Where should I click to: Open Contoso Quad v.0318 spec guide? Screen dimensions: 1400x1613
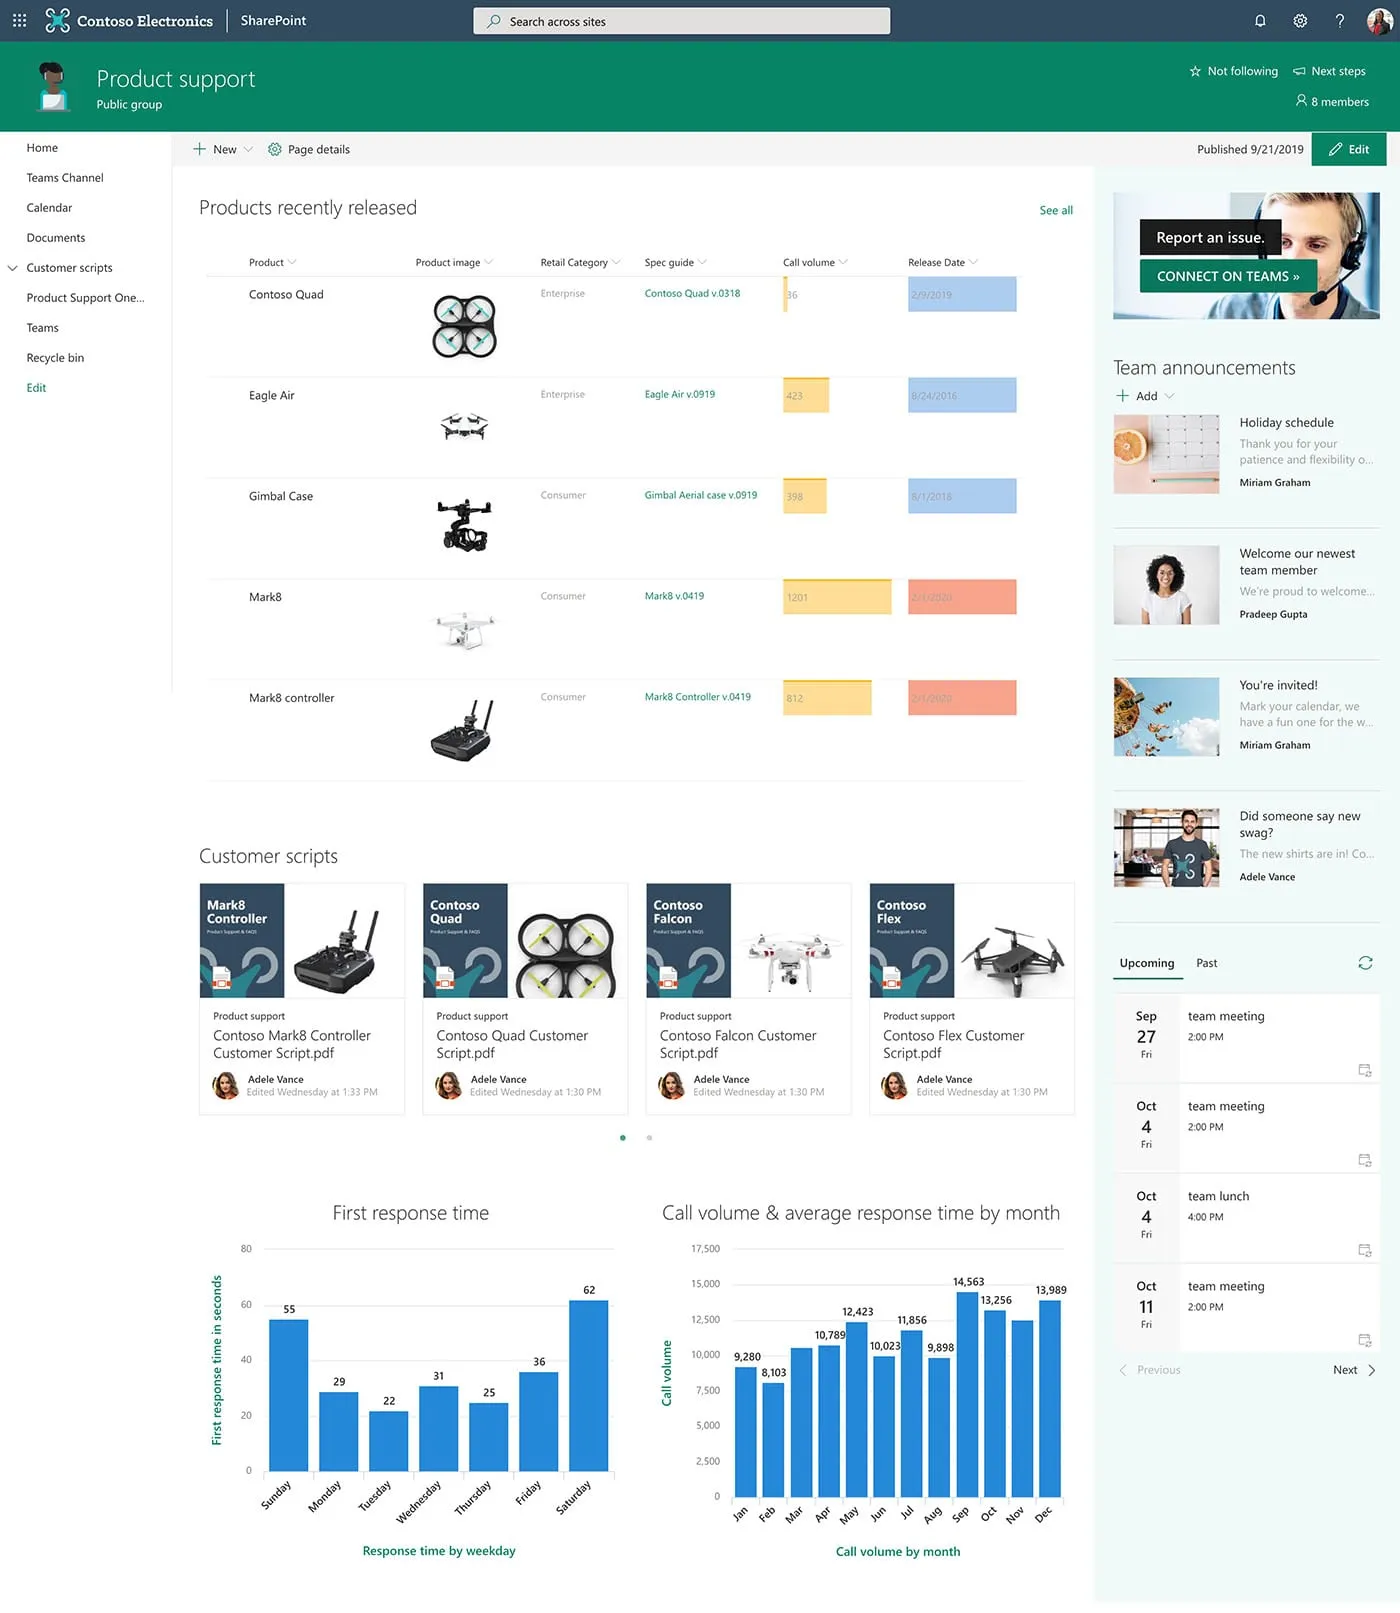[x=692, y=293]
